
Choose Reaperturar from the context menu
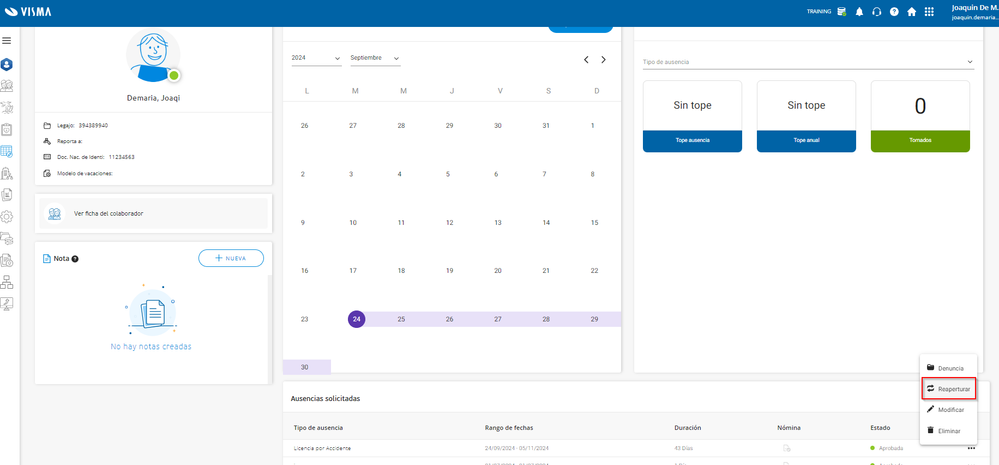click(948, 389)
